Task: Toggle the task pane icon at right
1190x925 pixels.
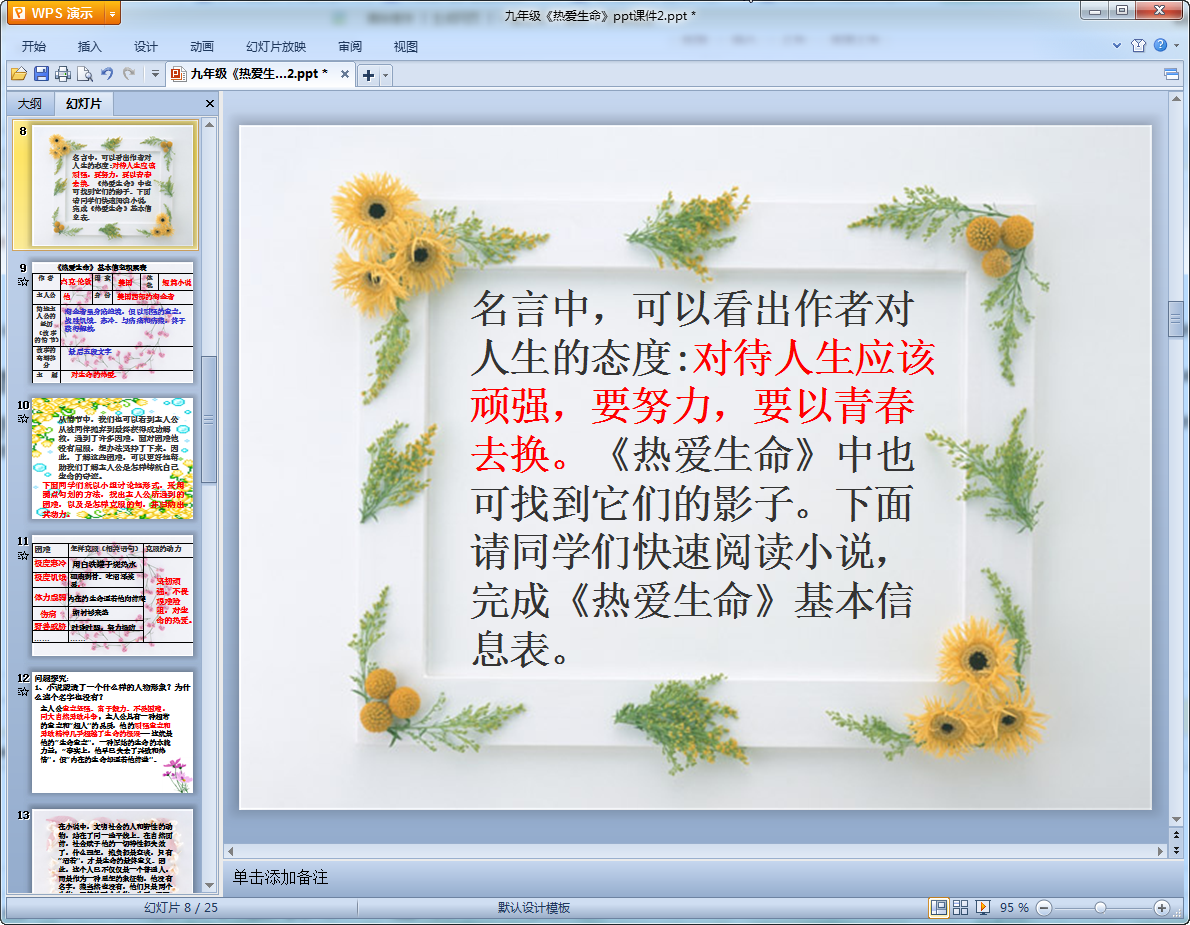Action: [x=1171, y=74]
